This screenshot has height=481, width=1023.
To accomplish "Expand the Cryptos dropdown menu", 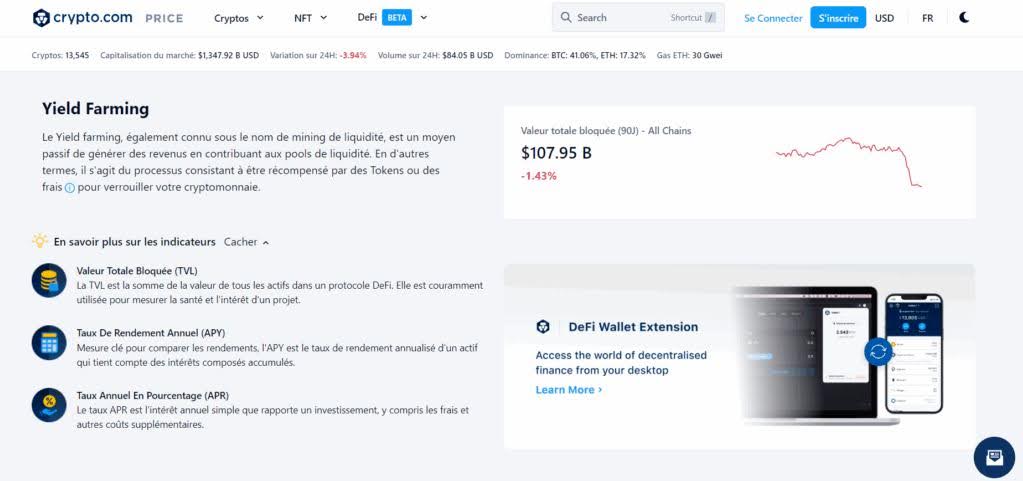I will tap(239, 18).
